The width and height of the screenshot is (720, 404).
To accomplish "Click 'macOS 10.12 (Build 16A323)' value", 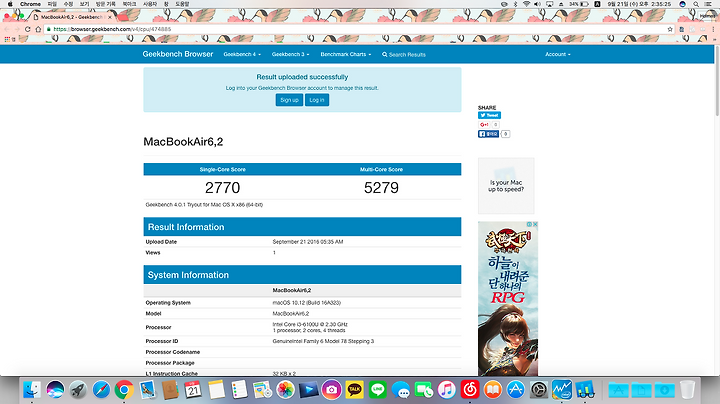I will [307, 303].
